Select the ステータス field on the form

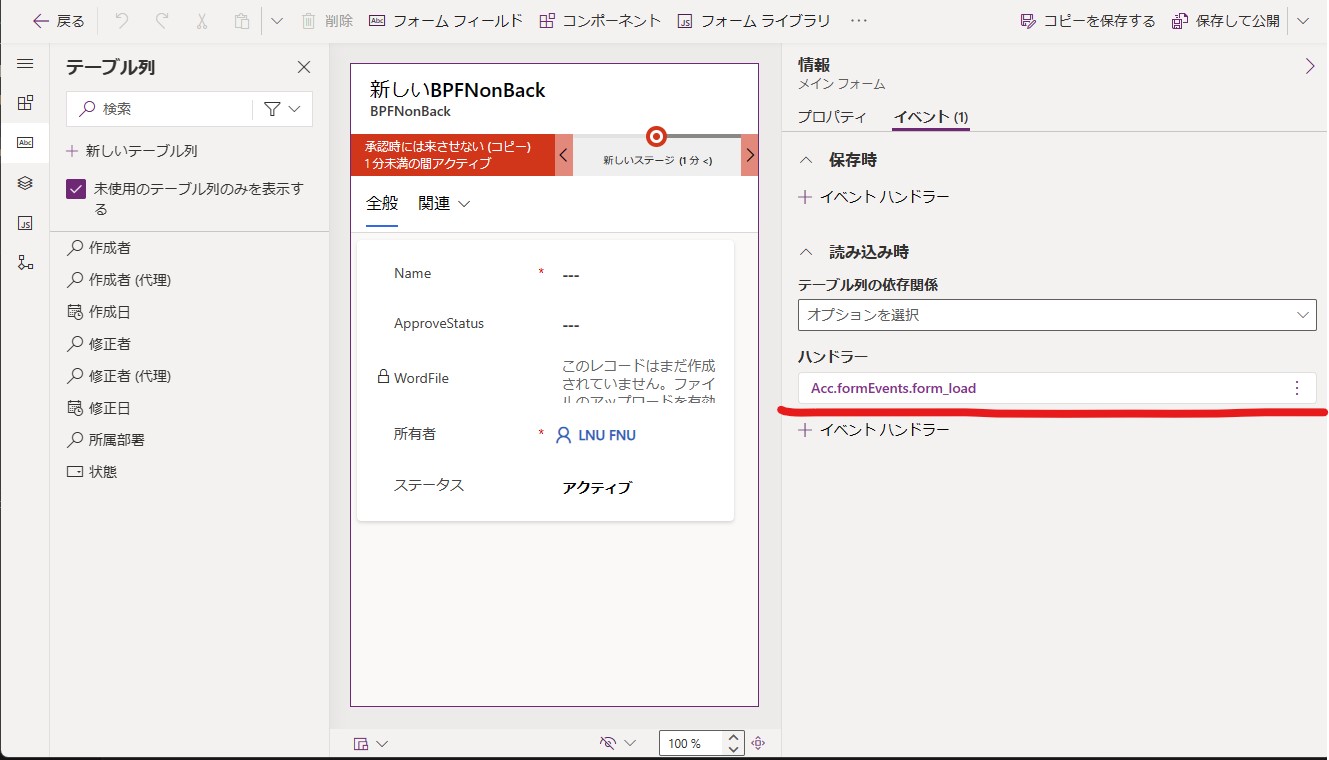point(545,486)
